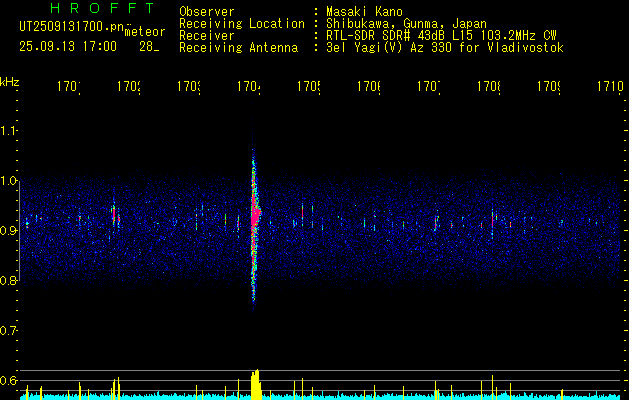The height and width of the screenshot is (400, 629).
Task: Click frequency axis label 0.9
Action: (8, 231)
